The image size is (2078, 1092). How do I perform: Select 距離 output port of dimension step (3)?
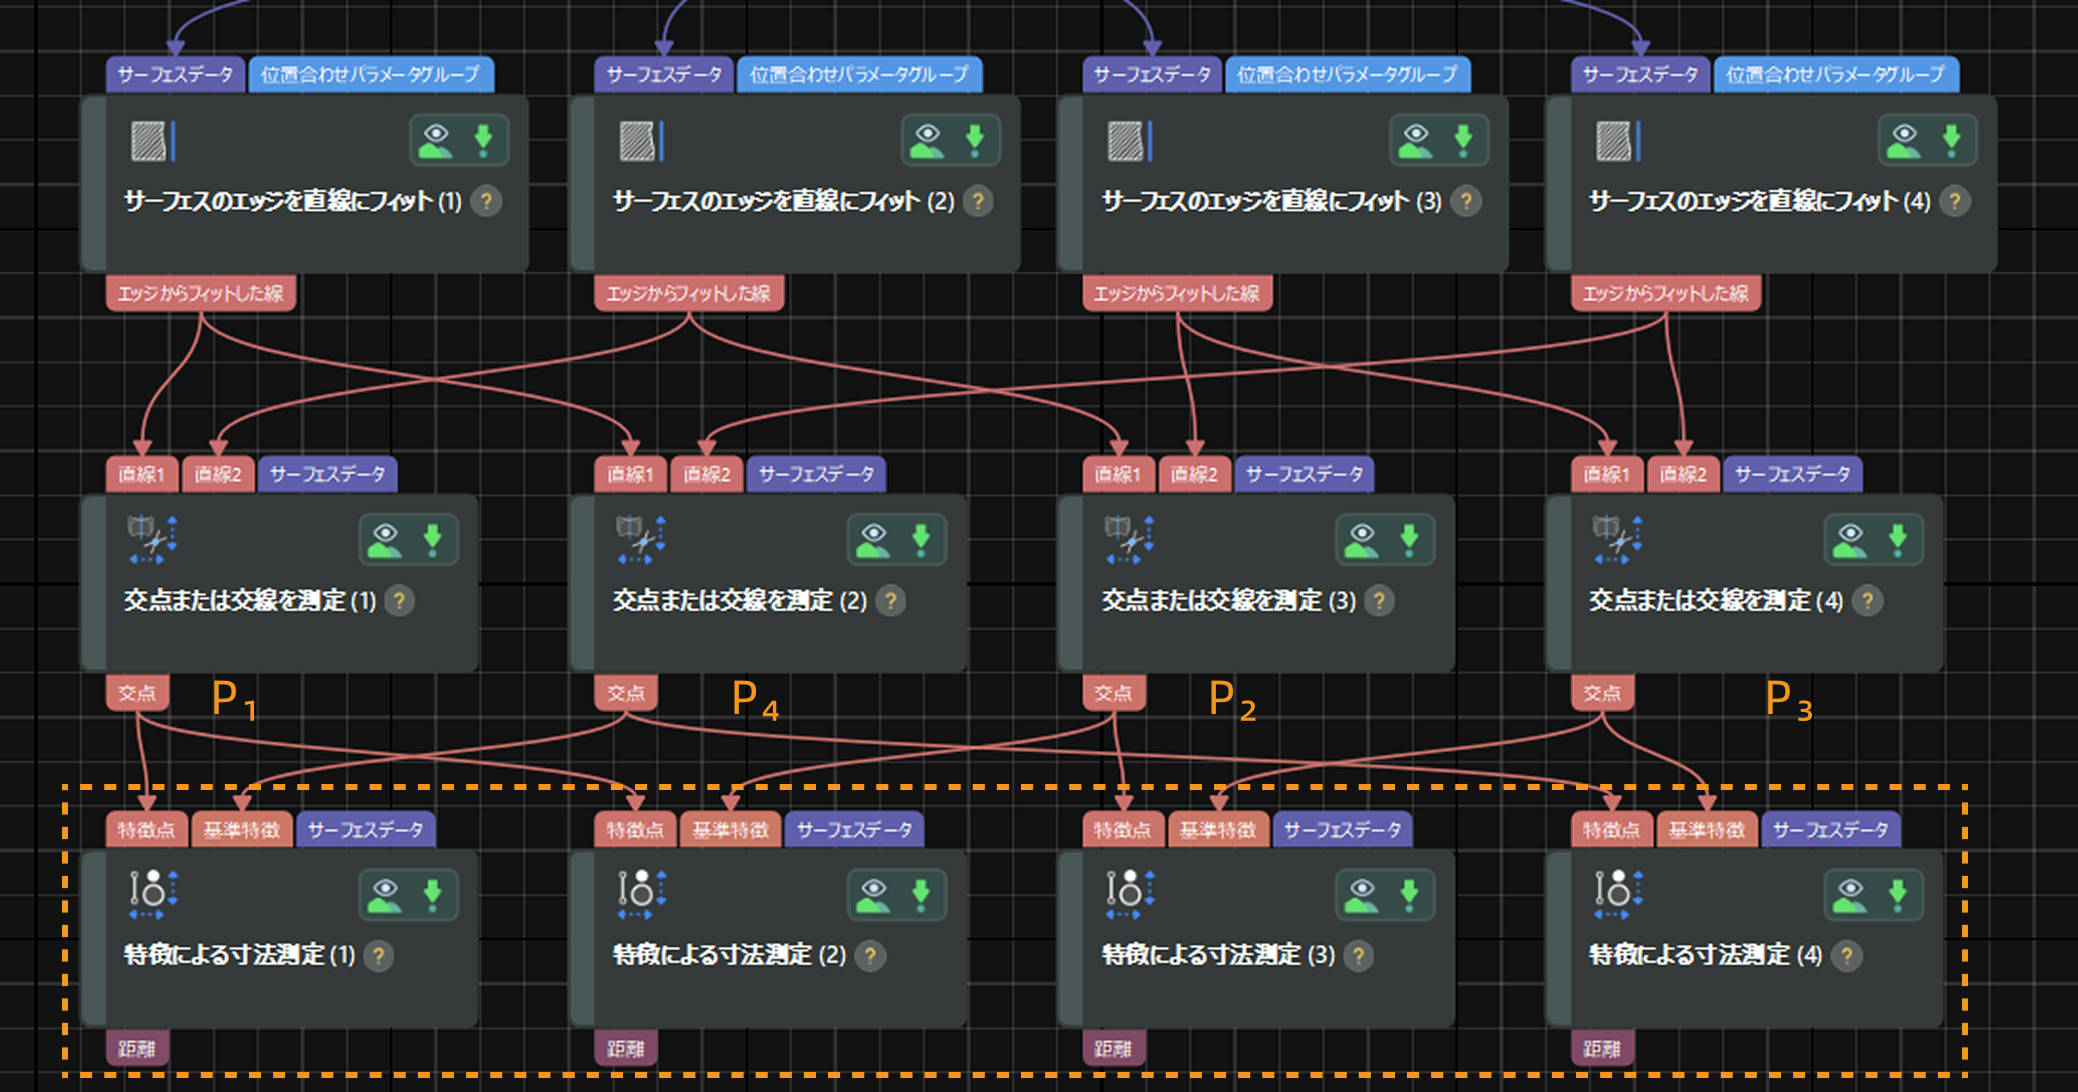[x=1114, y=1048]
